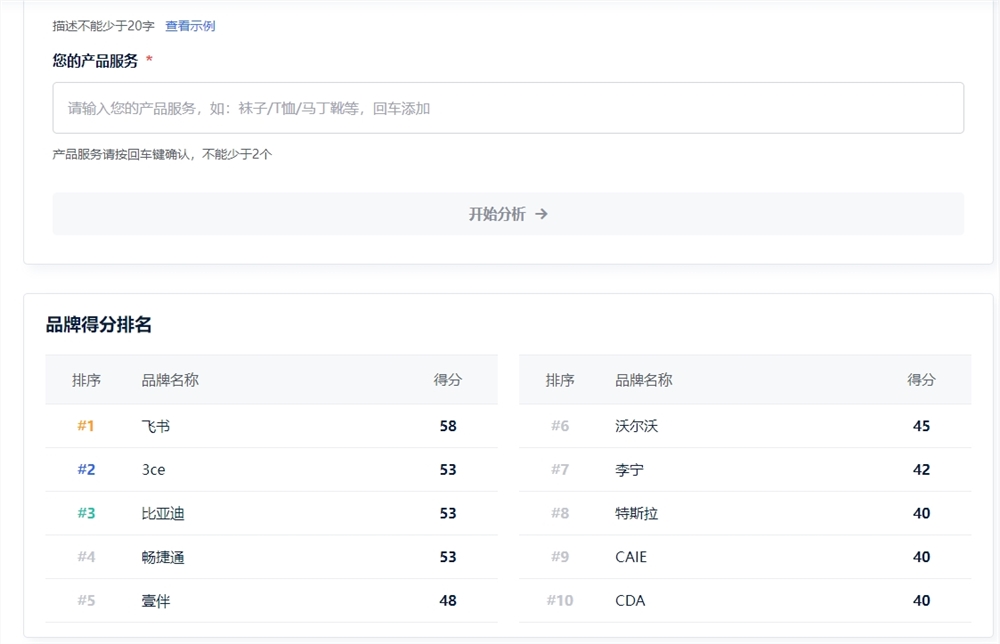
Task: Open the 查看示例 example link
Action: click(x=192, y=25)
